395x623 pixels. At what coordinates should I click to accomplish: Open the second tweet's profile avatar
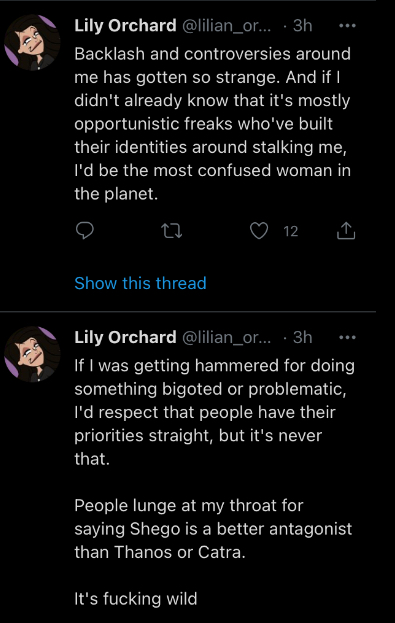(32, 354)
